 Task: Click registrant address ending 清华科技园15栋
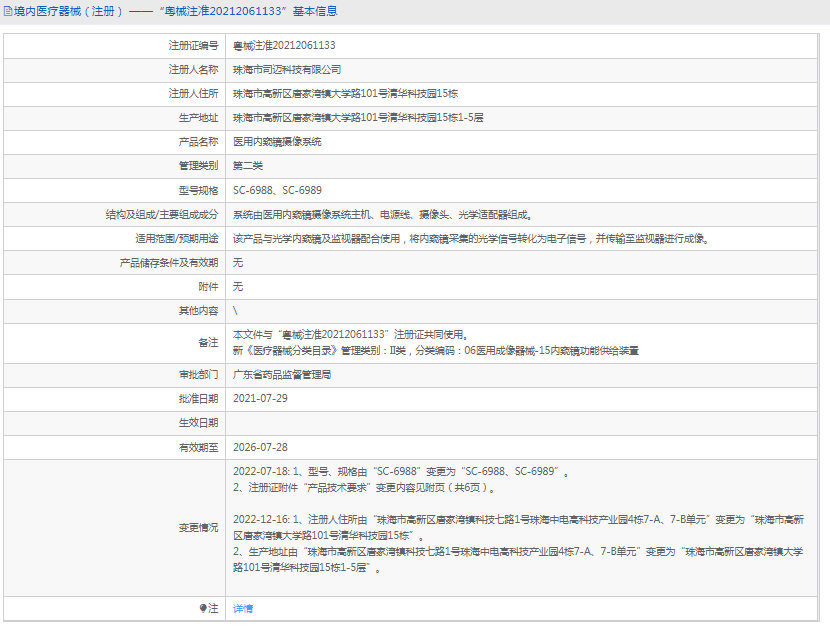[346, 94]
